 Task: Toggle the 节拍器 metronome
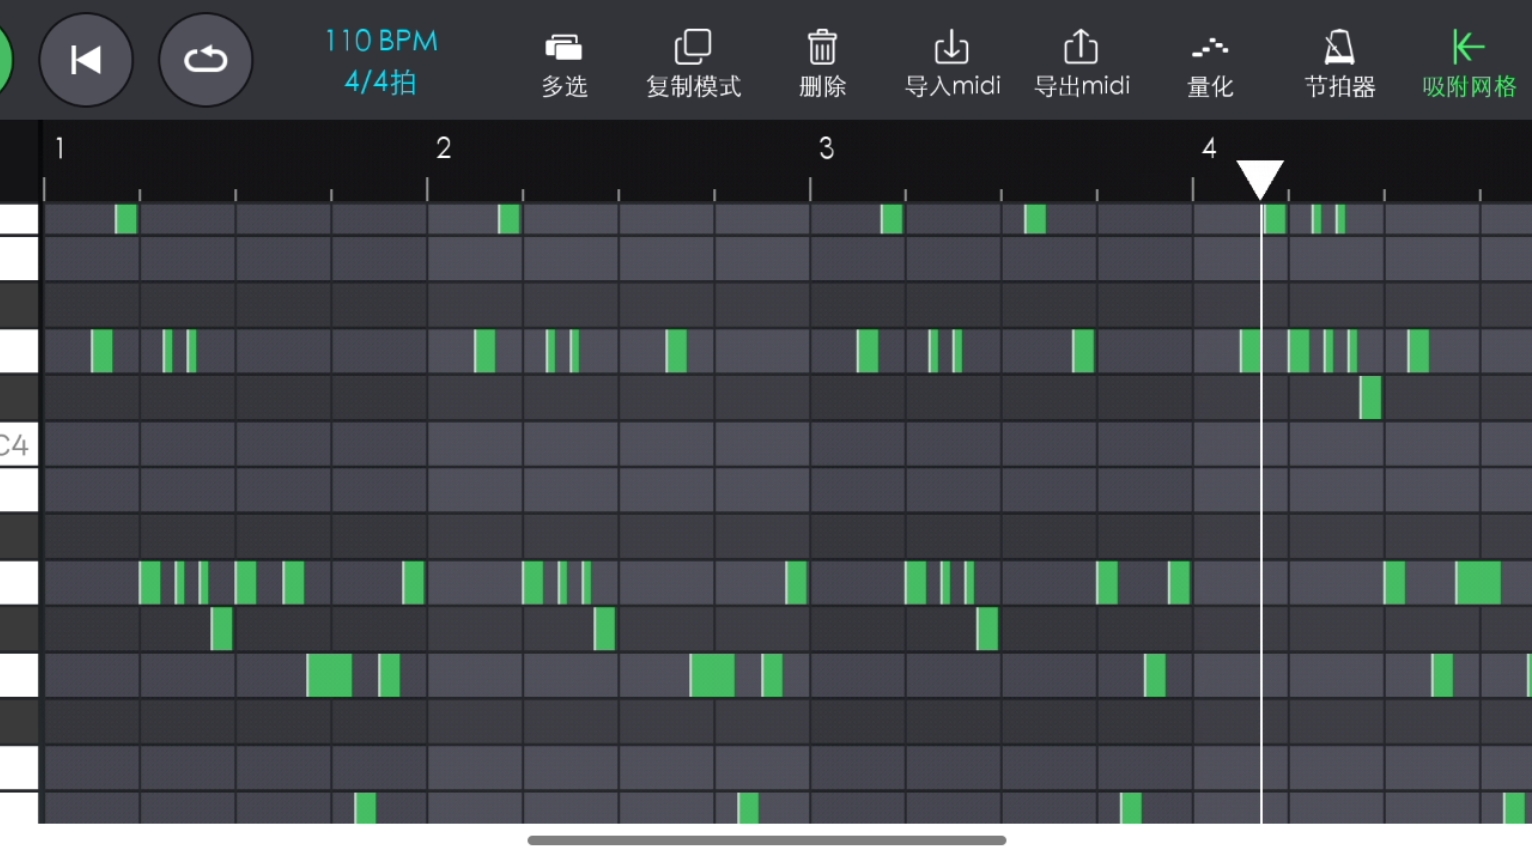(x=1340, y=65)
